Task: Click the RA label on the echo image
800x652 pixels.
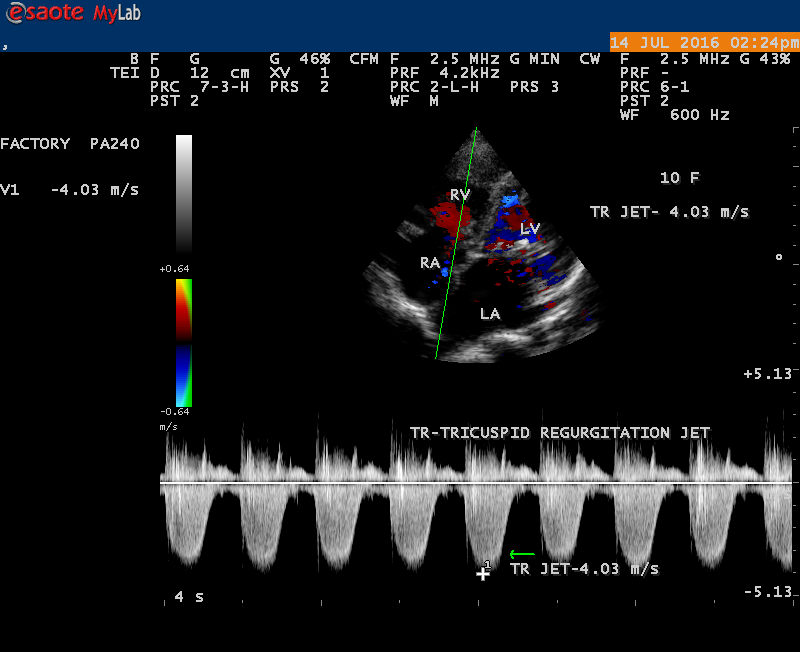Action: [430, 263]
